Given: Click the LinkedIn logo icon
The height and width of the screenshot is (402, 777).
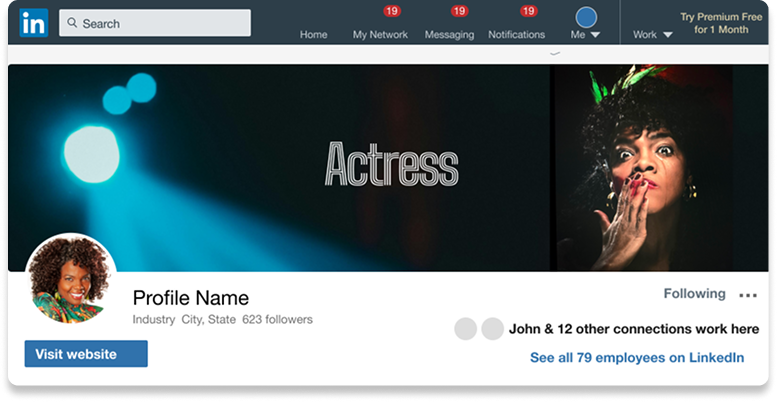Looking at the screenshot, I should pos(33,23).
